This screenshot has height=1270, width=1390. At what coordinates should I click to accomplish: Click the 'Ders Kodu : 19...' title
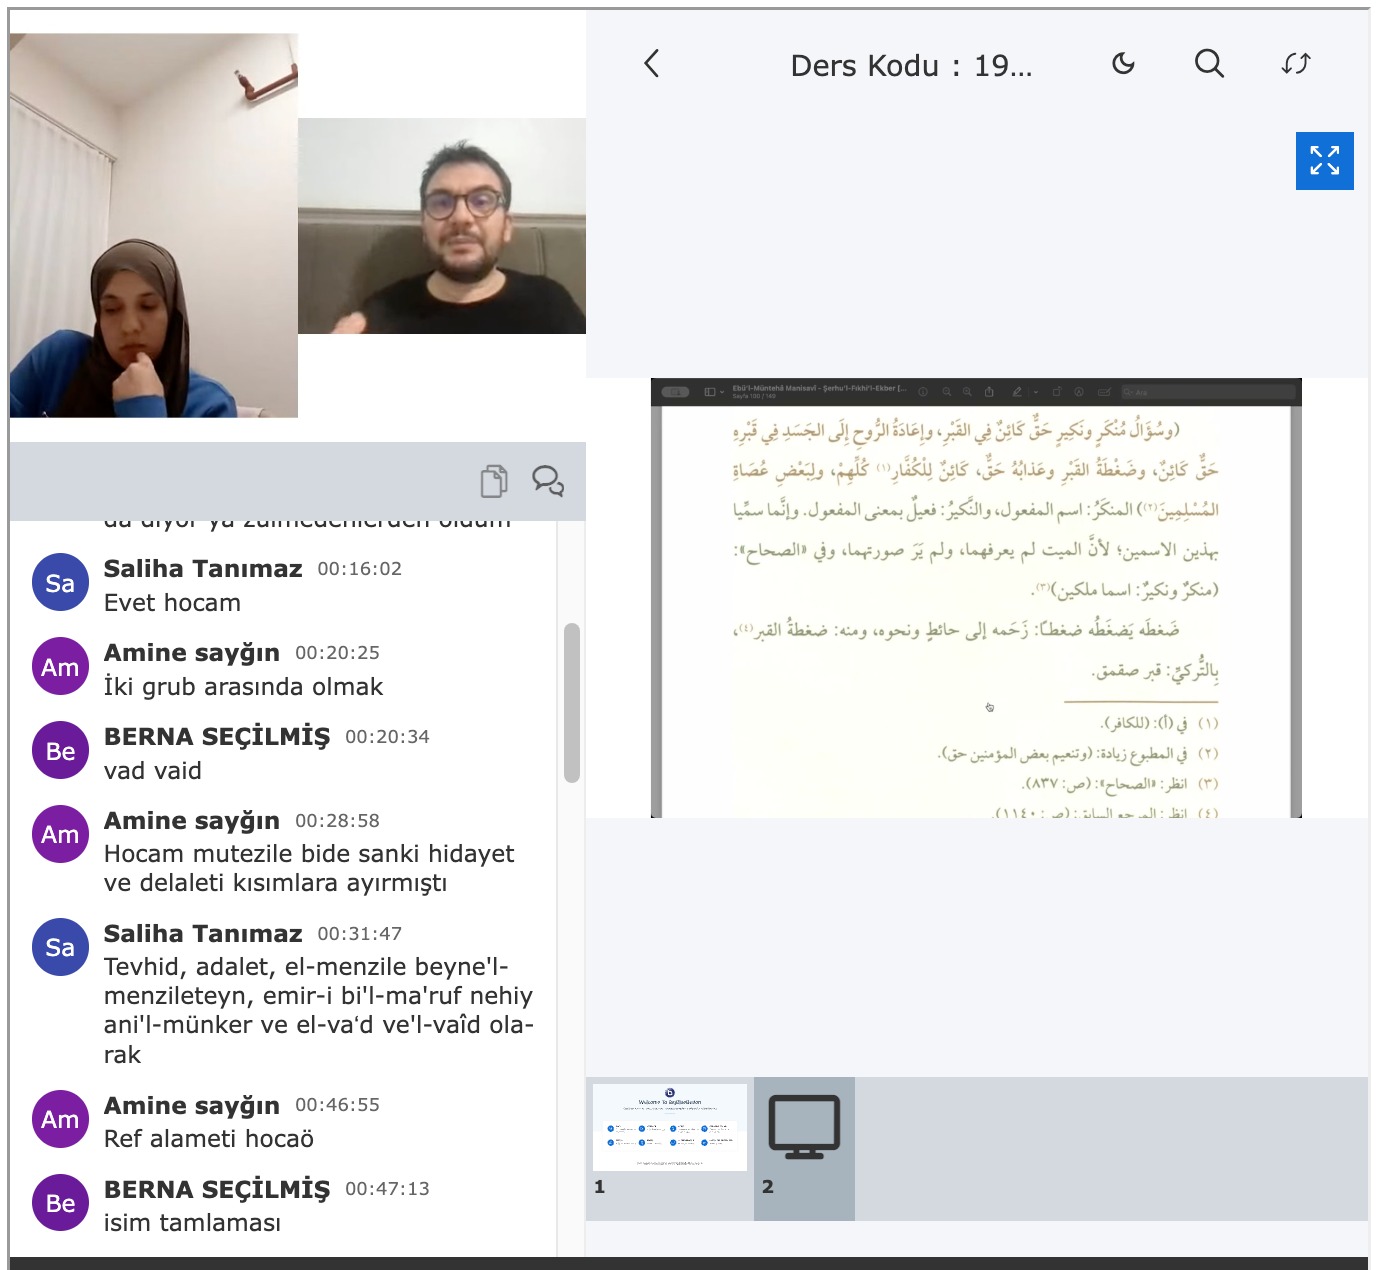tap(911, 66)
